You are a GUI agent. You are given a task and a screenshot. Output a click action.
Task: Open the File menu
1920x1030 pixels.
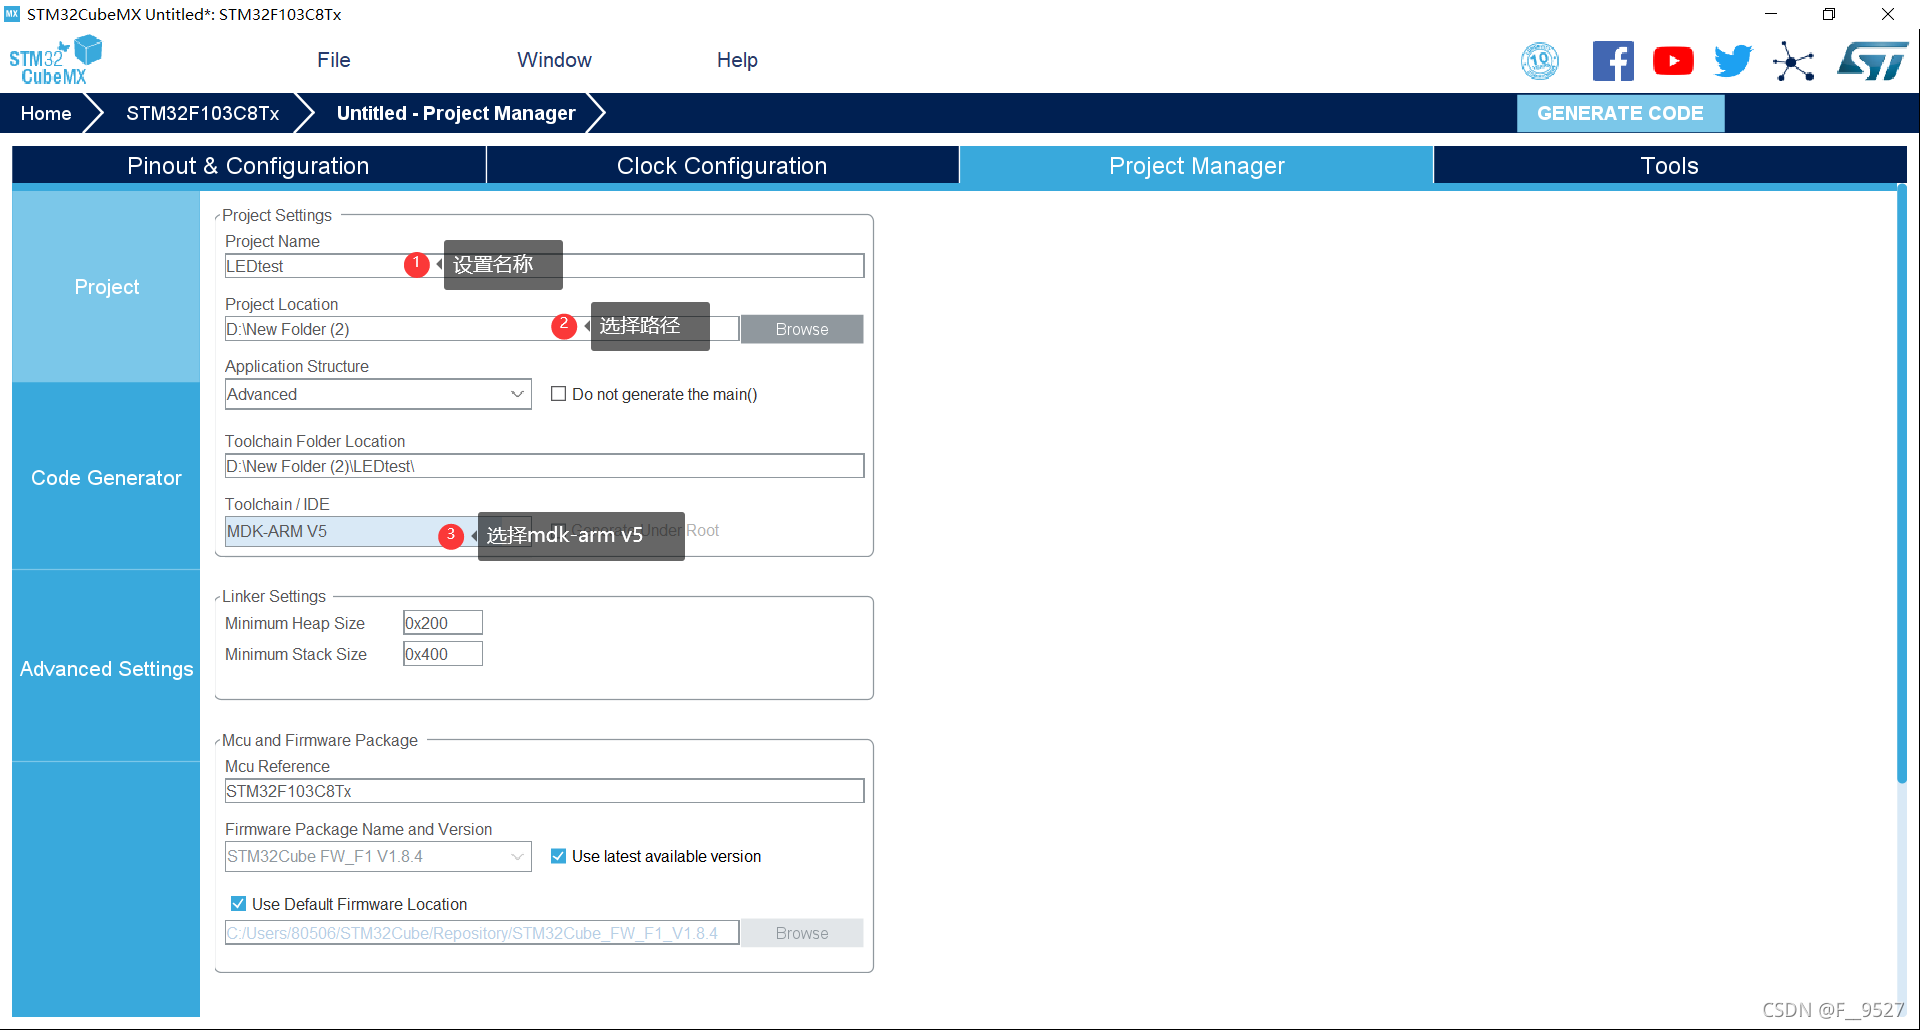pyautogui.click(x=334, y=60)
